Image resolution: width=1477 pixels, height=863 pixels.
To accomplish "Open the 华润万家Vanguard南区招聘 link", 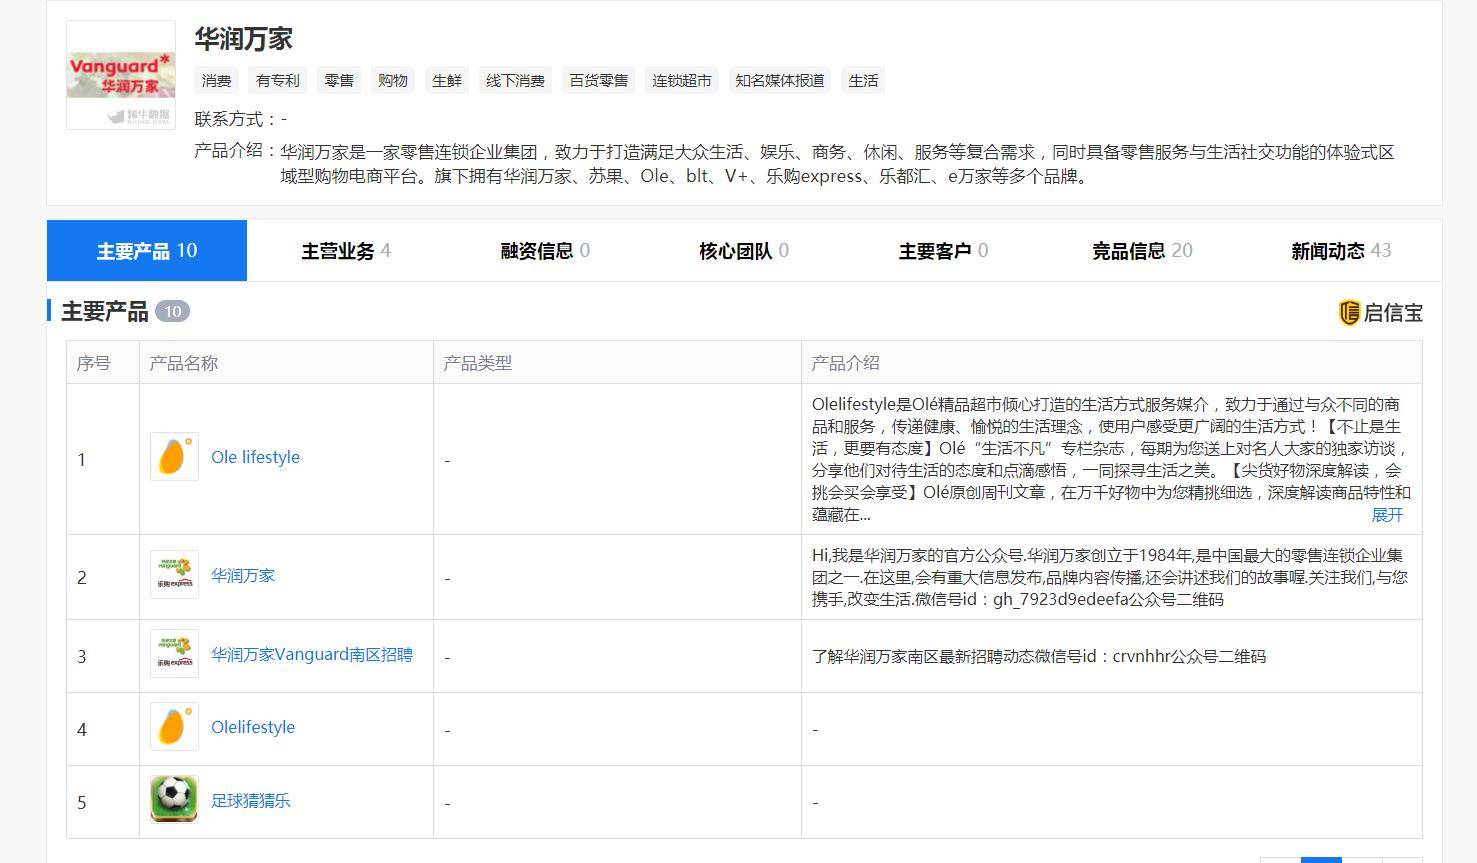I will (x=312, y=654).
